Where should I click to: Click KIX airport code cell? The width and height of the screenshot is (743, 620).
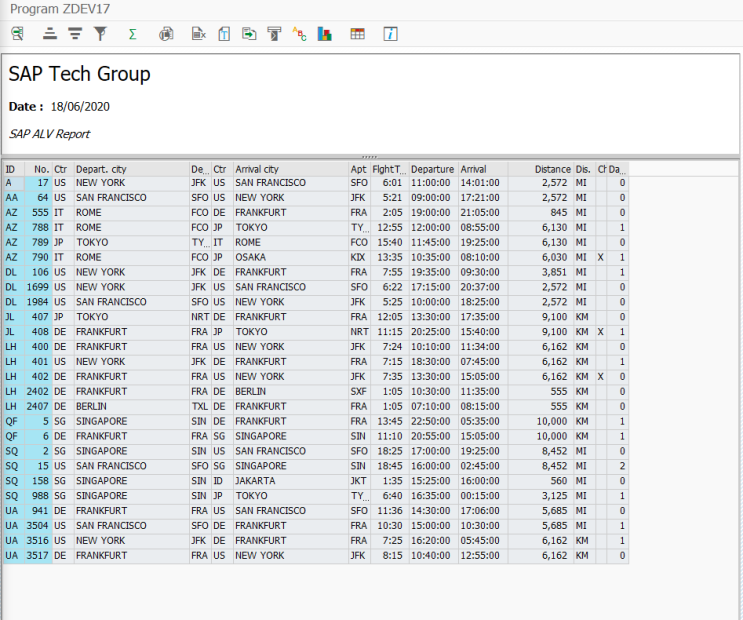click(359, 257)
